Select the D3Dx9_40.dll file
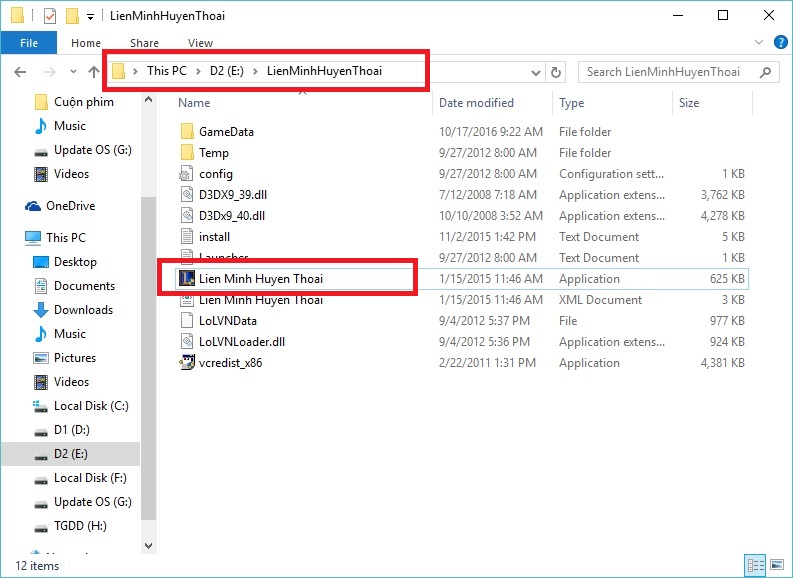This screenshot has width=793, height=578. coord(232,216)
